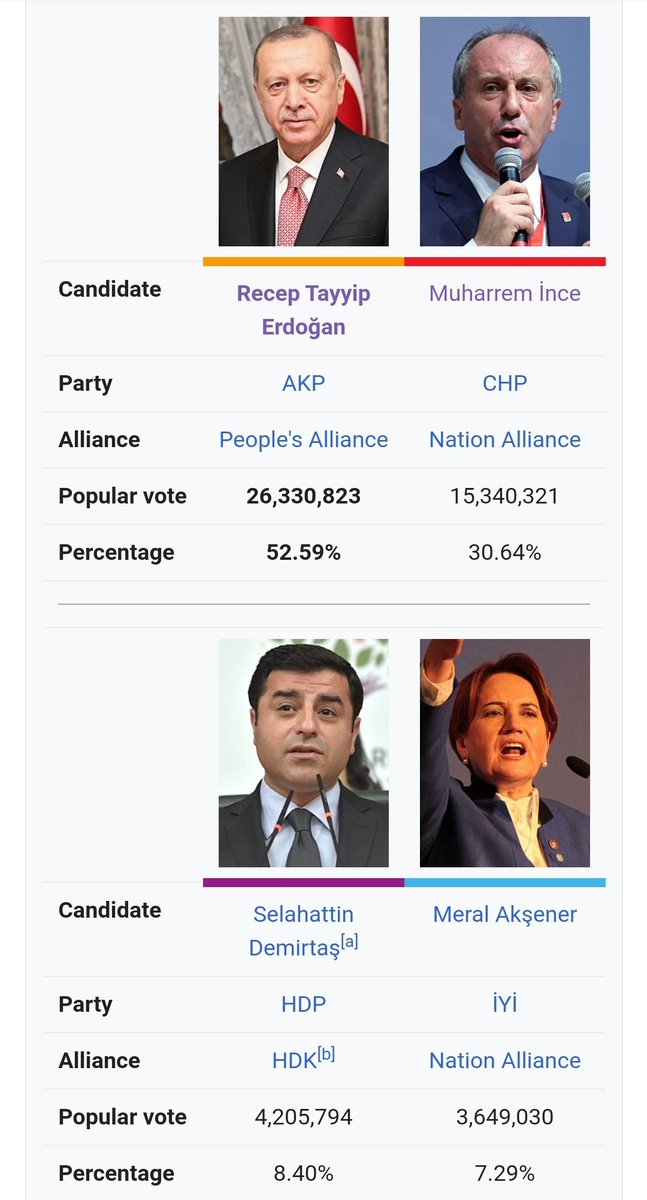The height and width of the screenshot is (1200, 647).
Task: Click the Muharrem İnce name link
Action: pyautogui.click(x=504, y=293)
